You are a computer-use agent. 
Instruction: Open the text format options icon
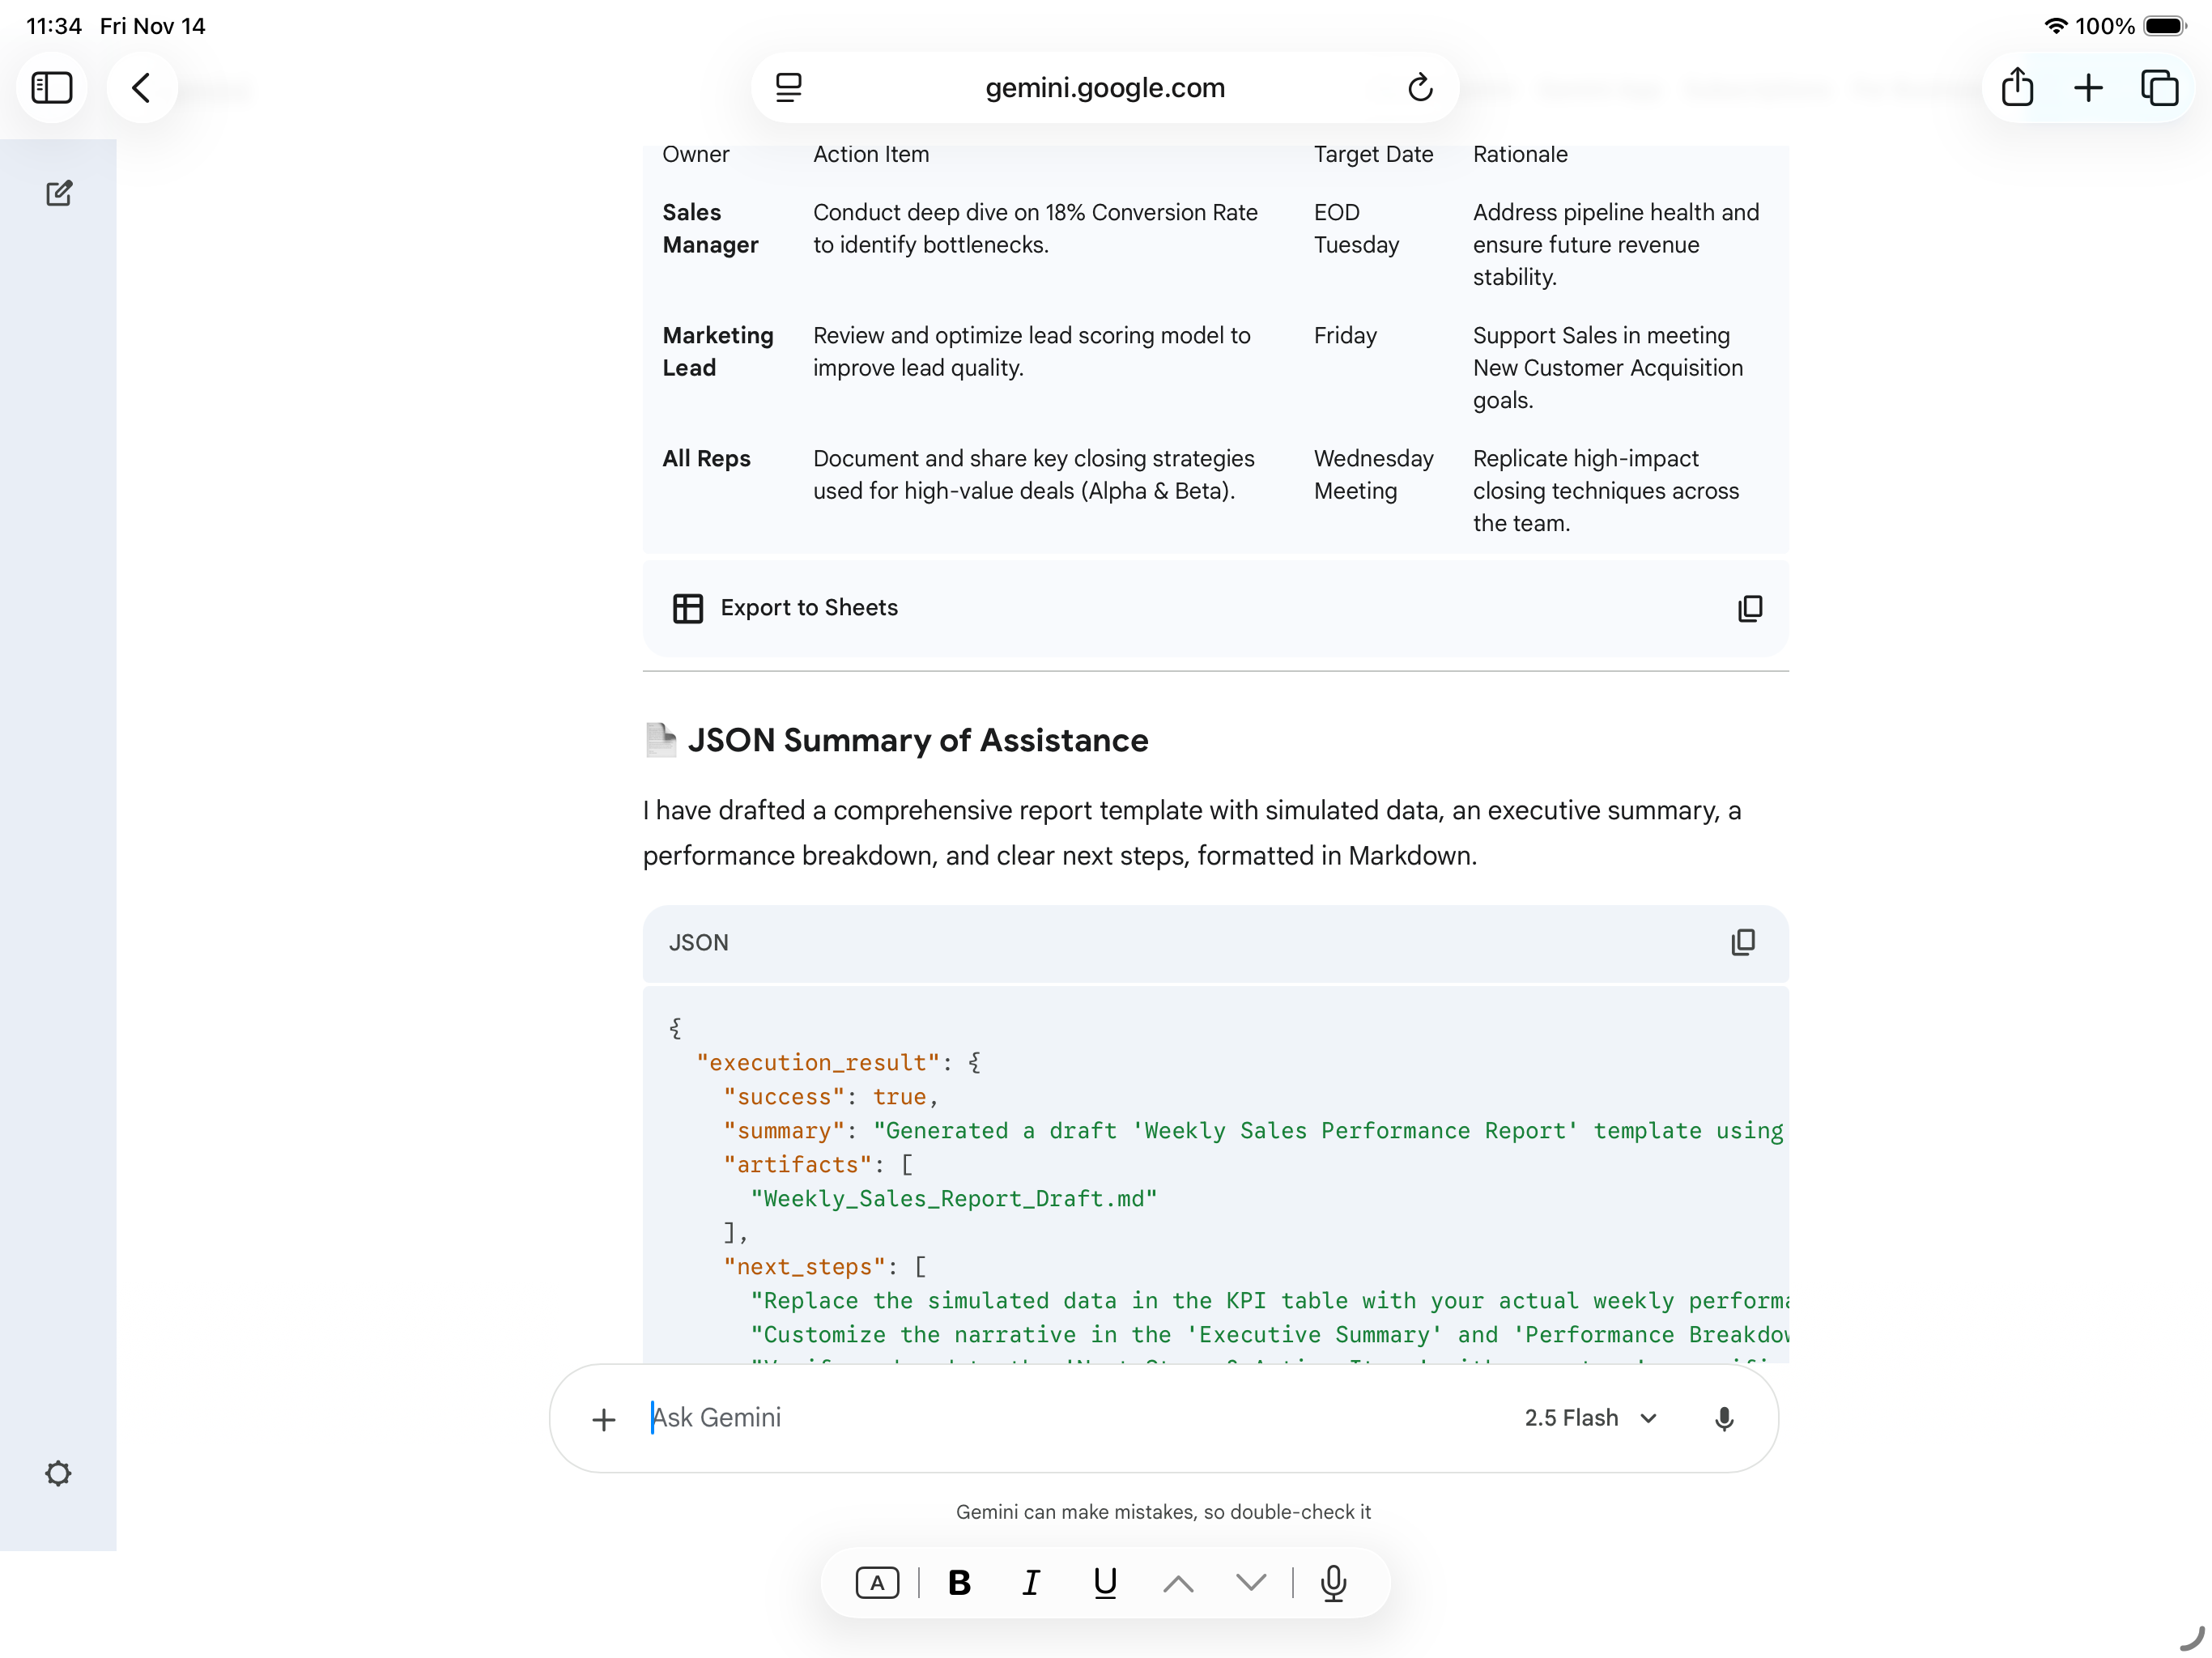[x=876, y=1583]
